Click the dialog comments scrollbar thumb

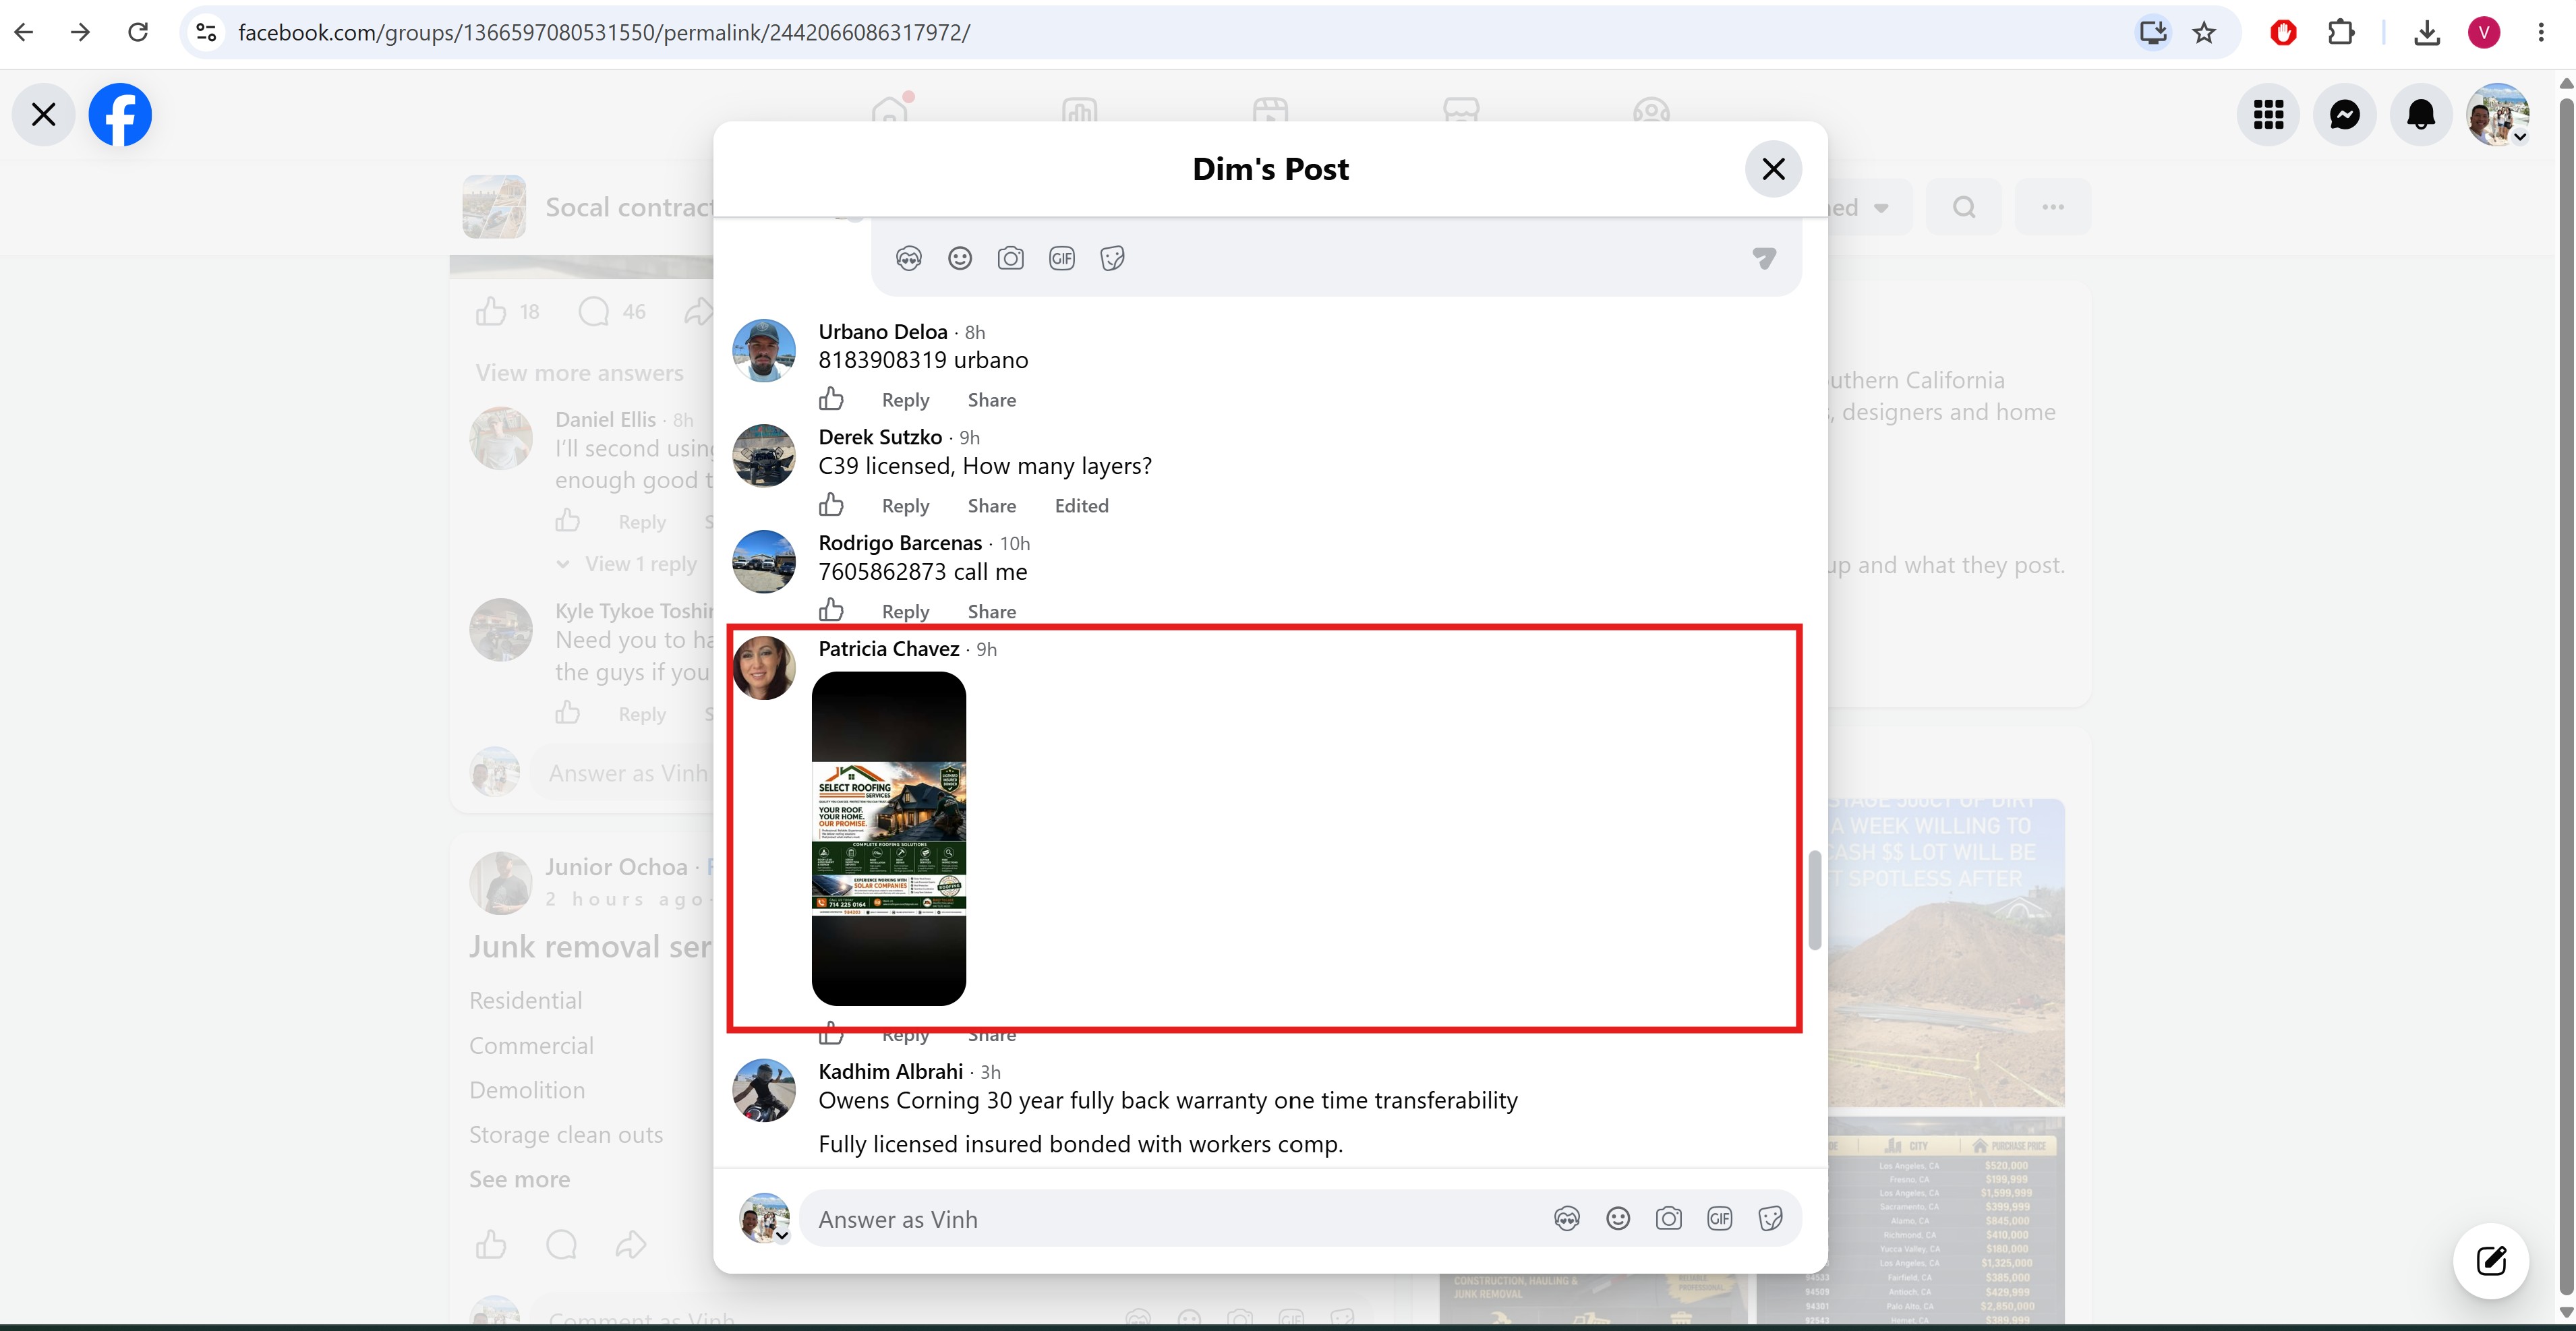1814,900
